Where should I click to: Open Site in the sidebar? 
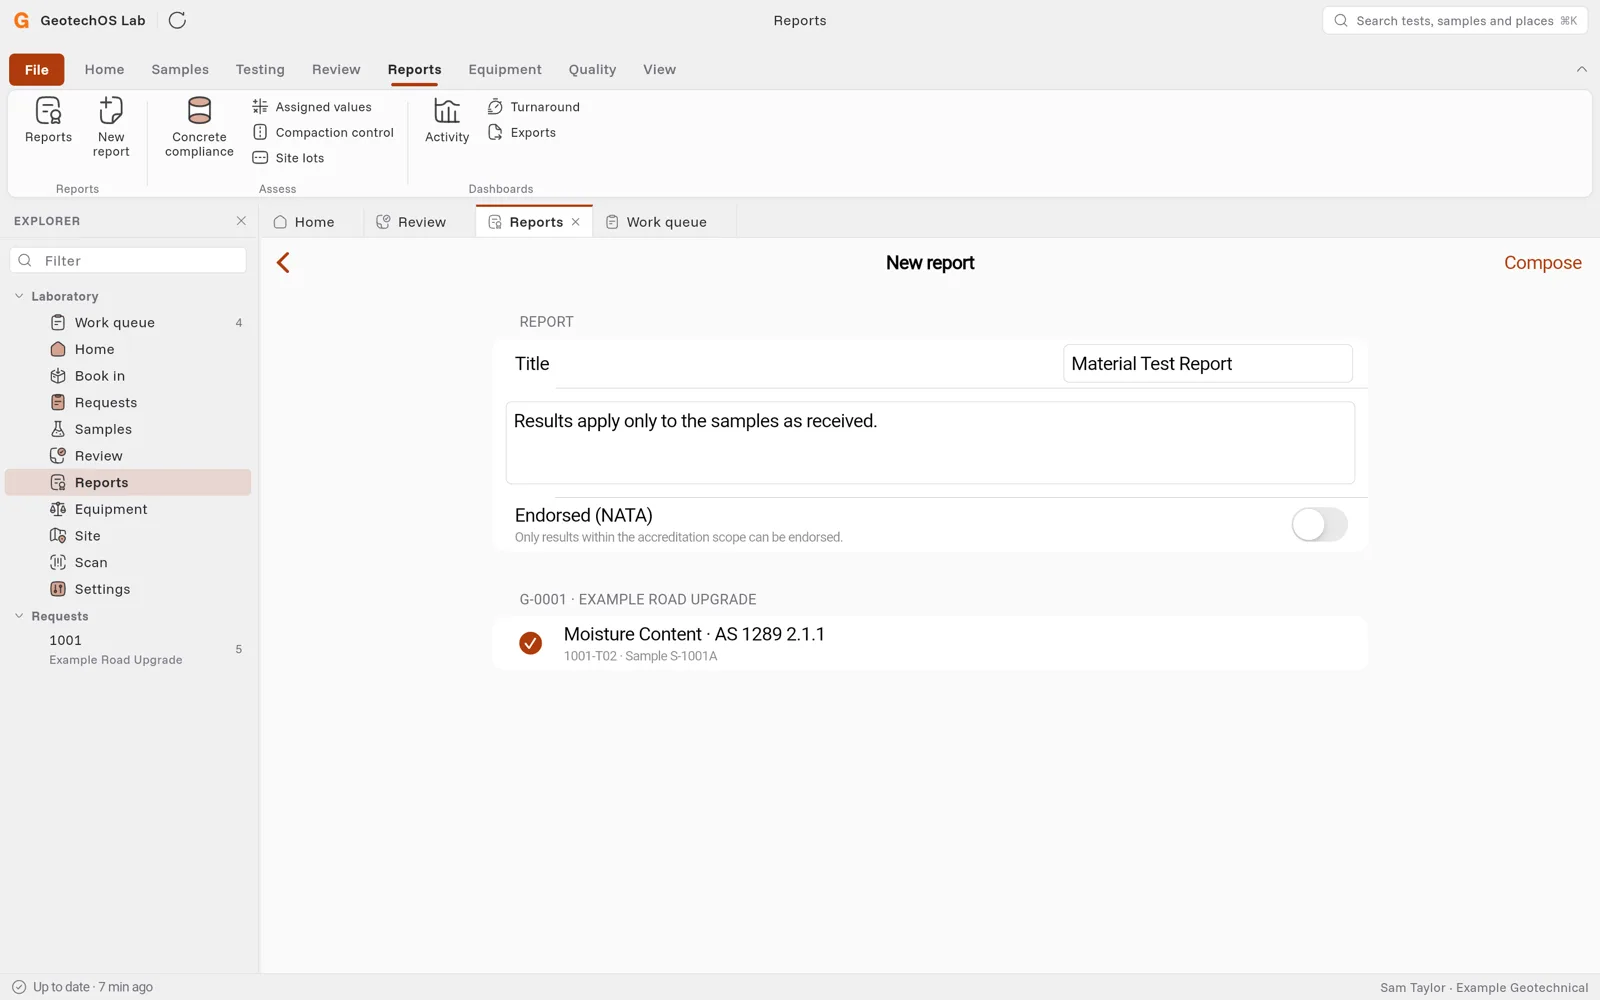pyautogui.click(x=128, y=536)
